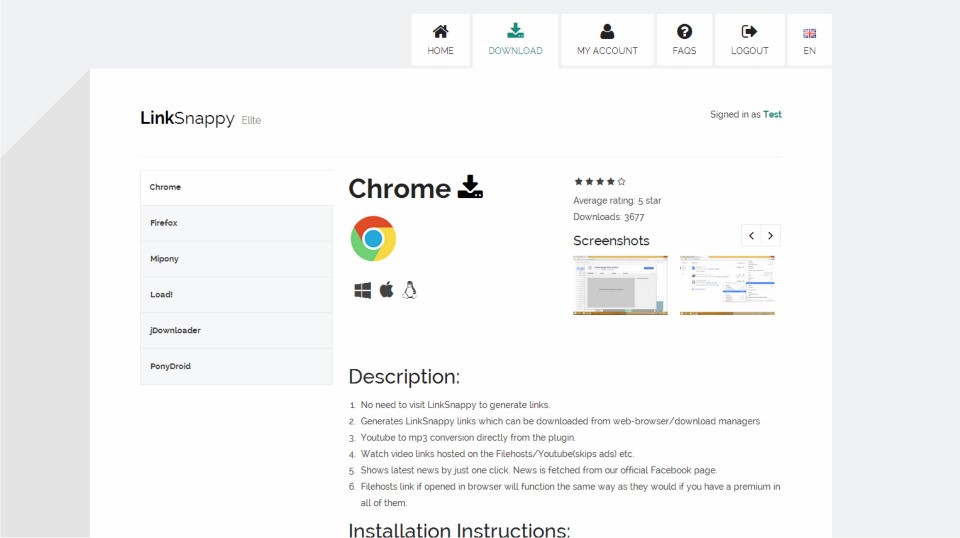Click the fifth rating star
Image resolution: width=960 pixels, height=538 pixels.
point(622,182)
